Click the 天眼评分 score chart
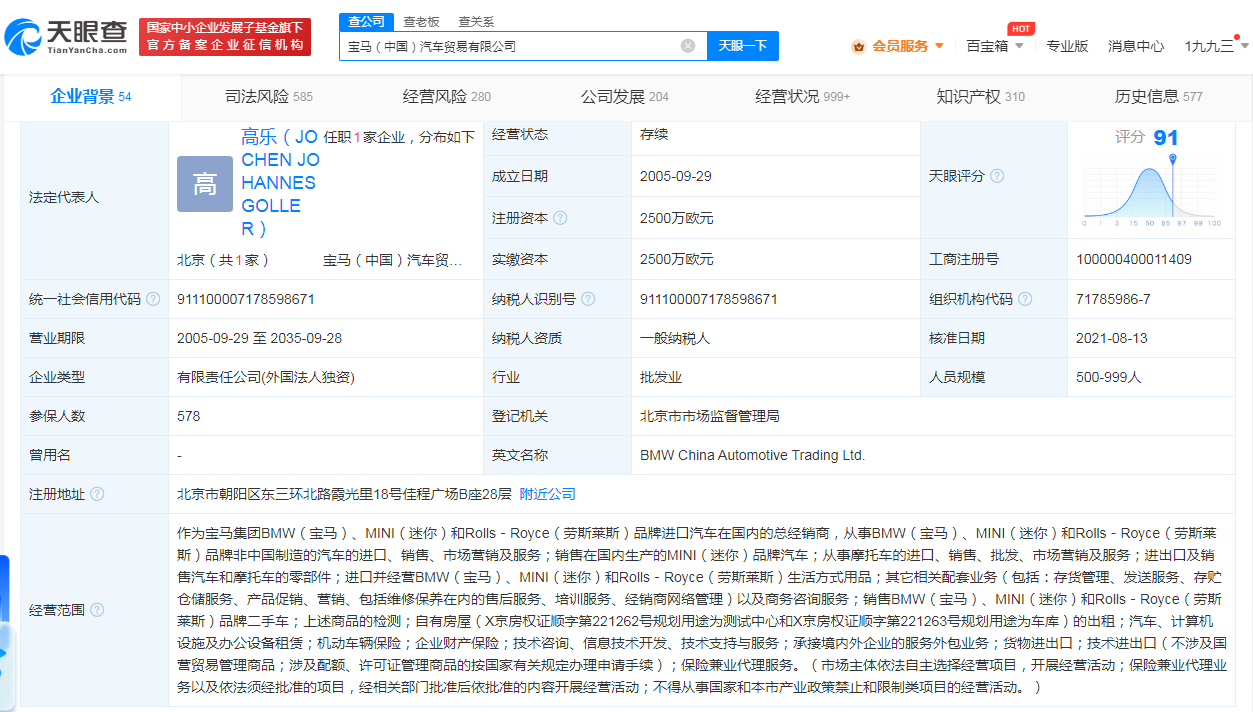1253x712 pixels. [1152, 190]
